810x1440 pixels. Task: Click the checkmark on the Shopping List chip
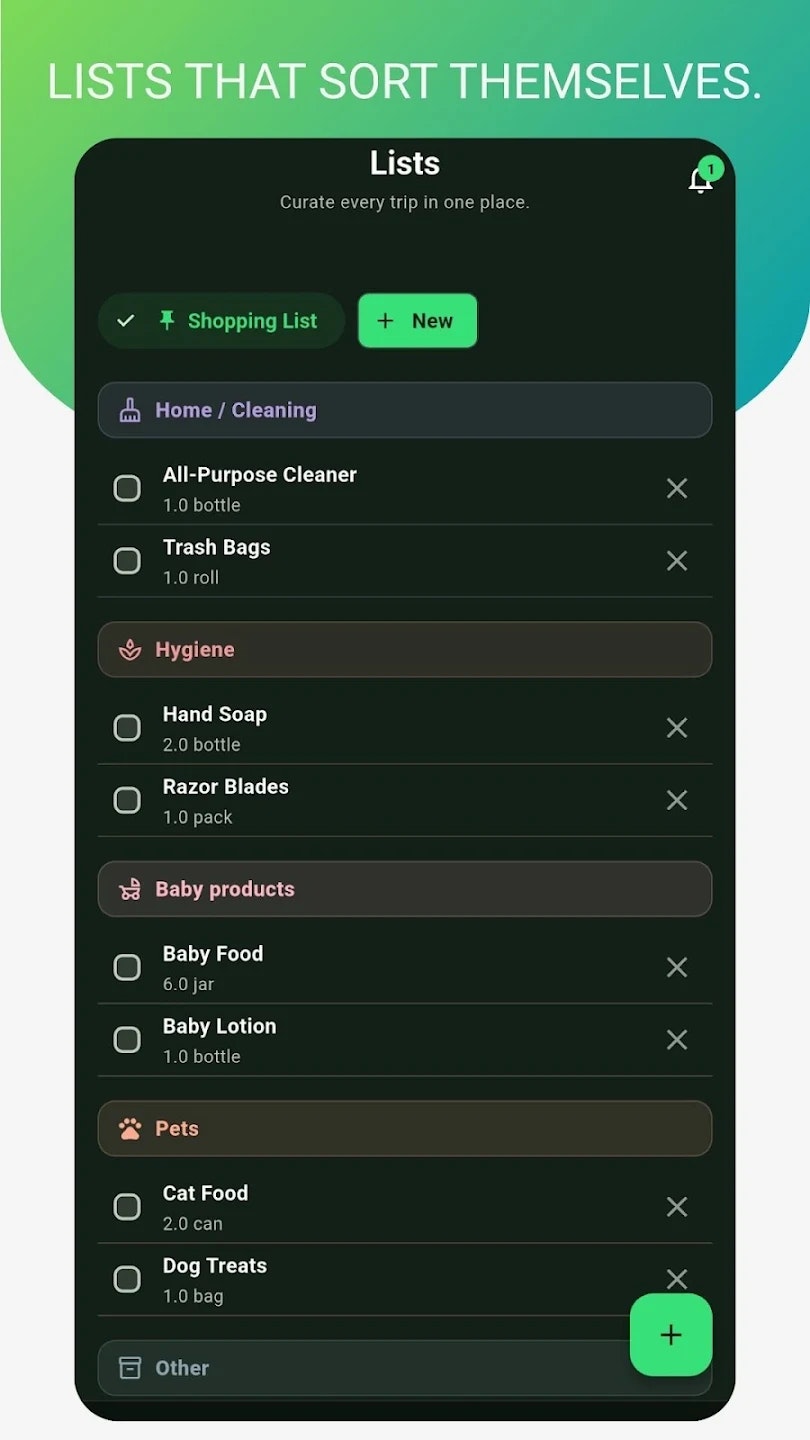[x=126, y=320]
